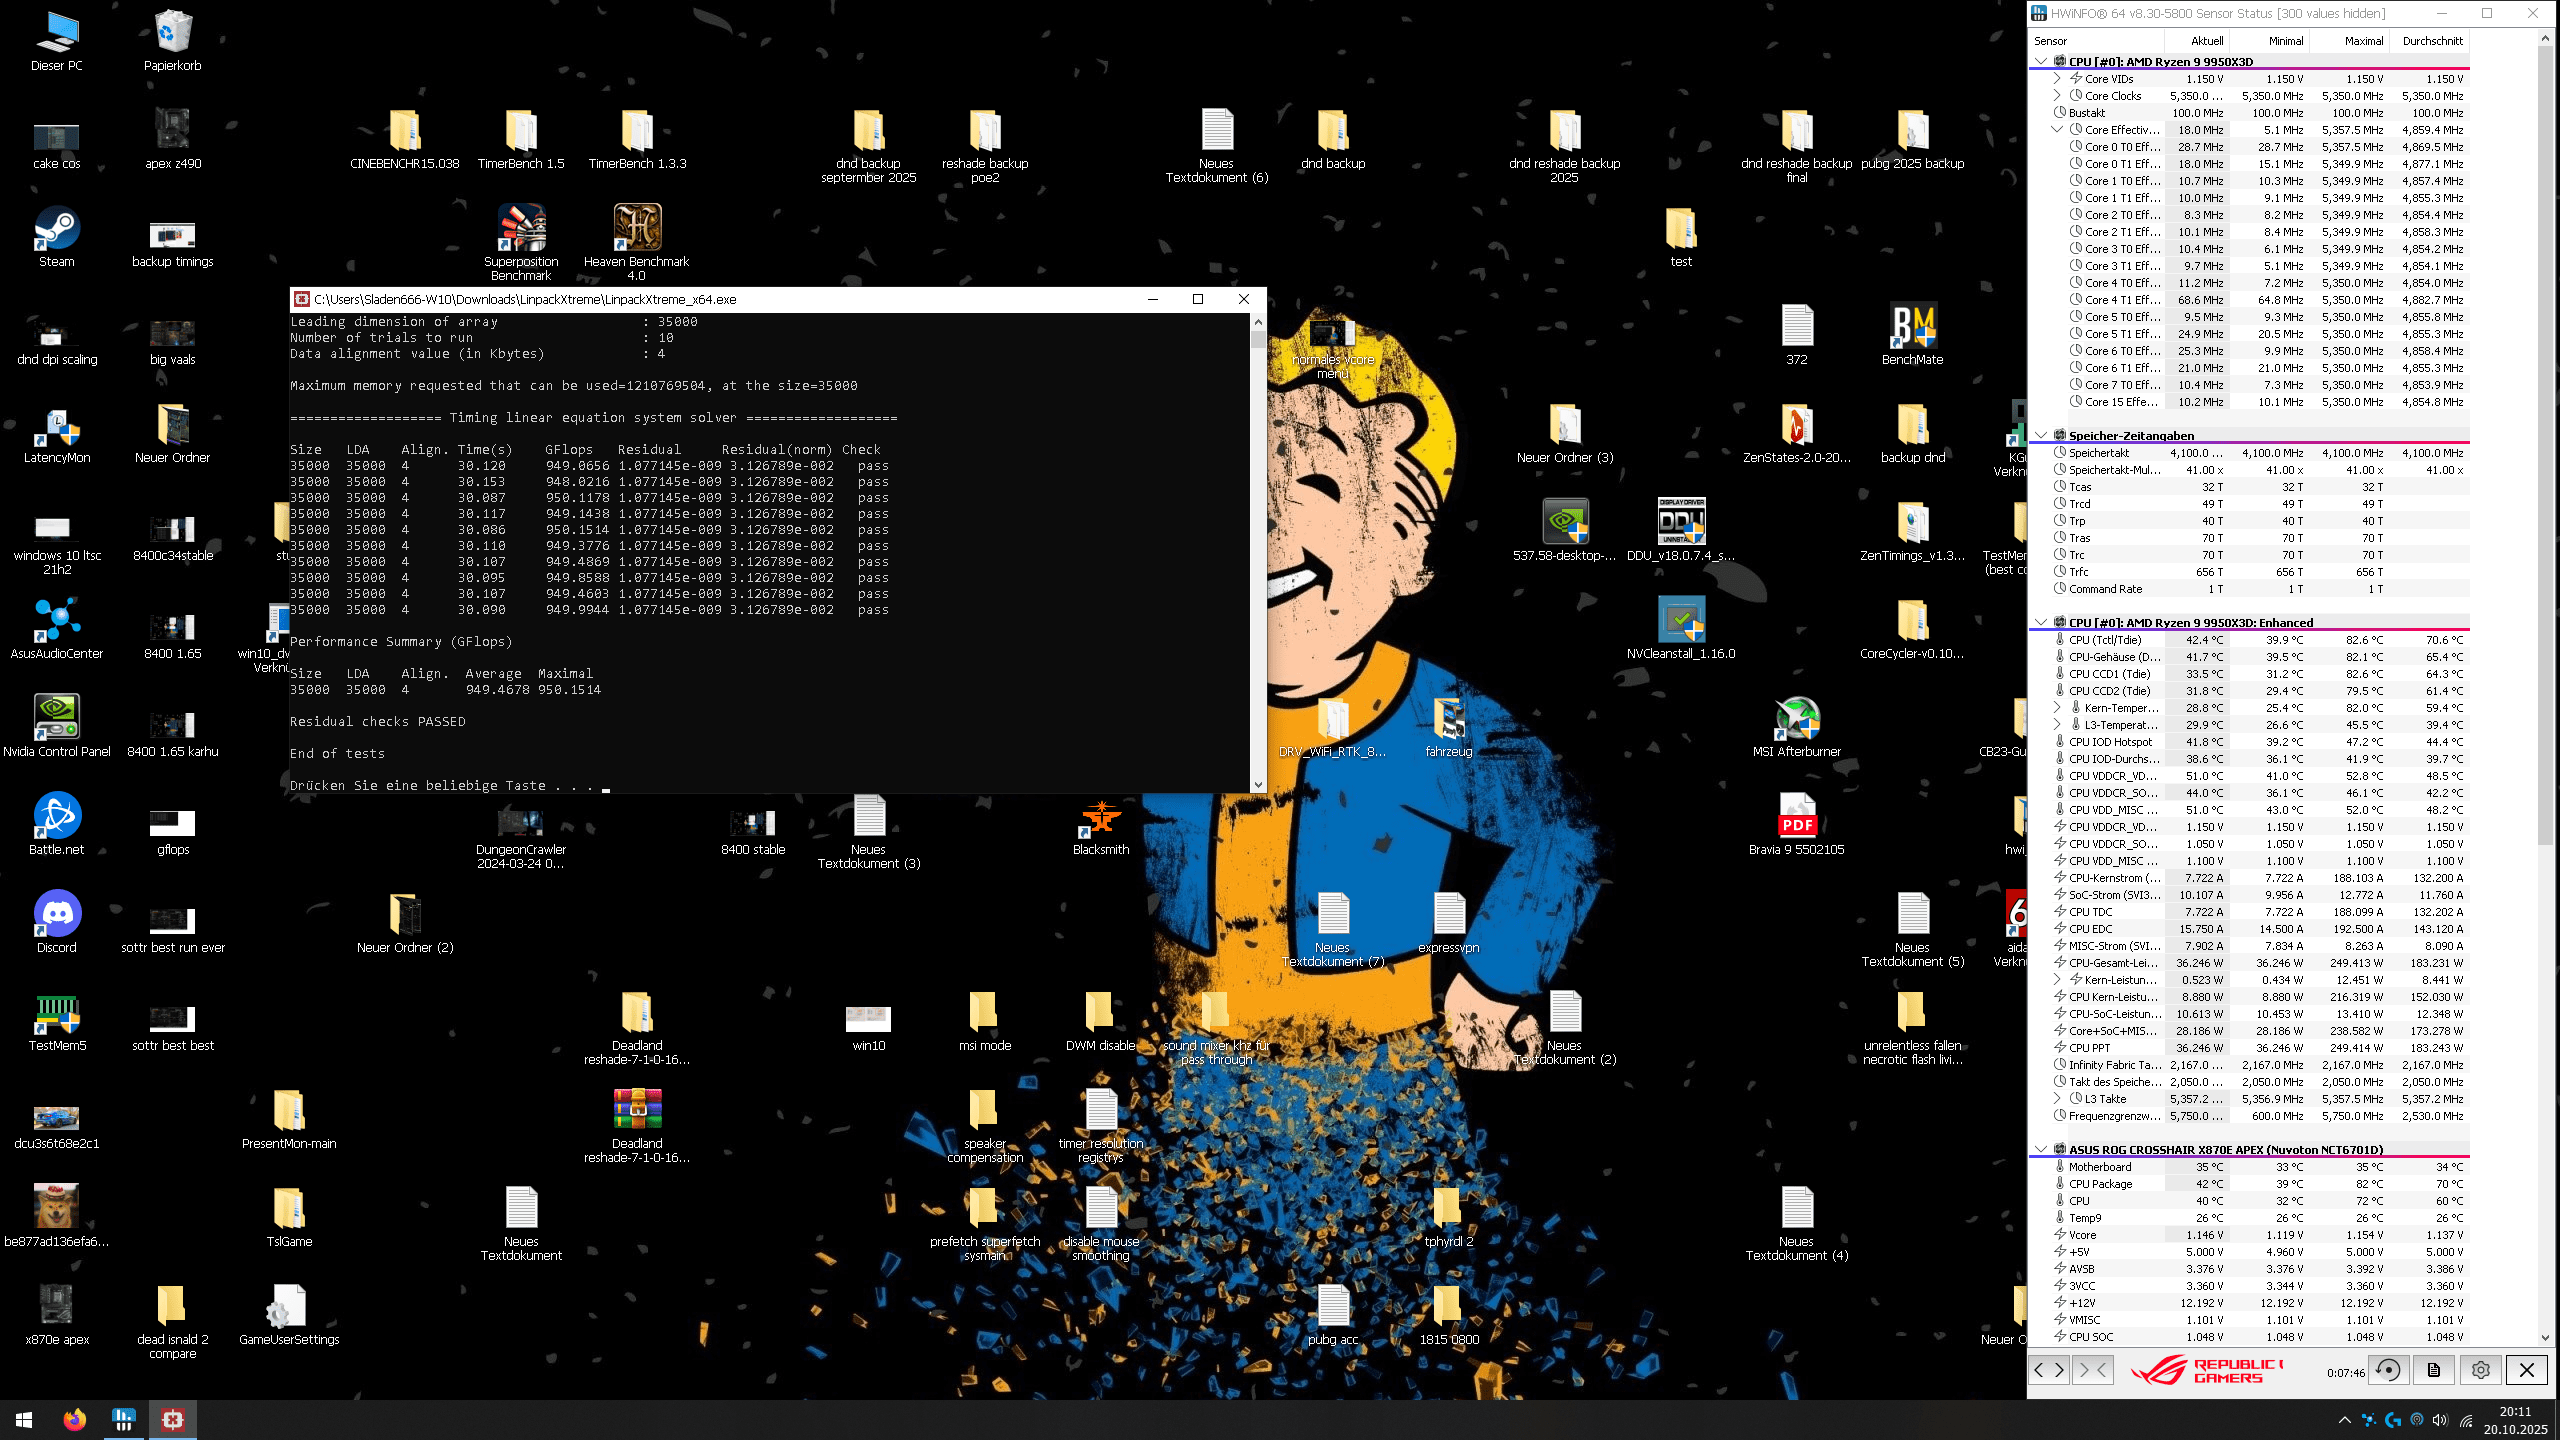Expand the Core VIDs tree row

(2057, 78)
